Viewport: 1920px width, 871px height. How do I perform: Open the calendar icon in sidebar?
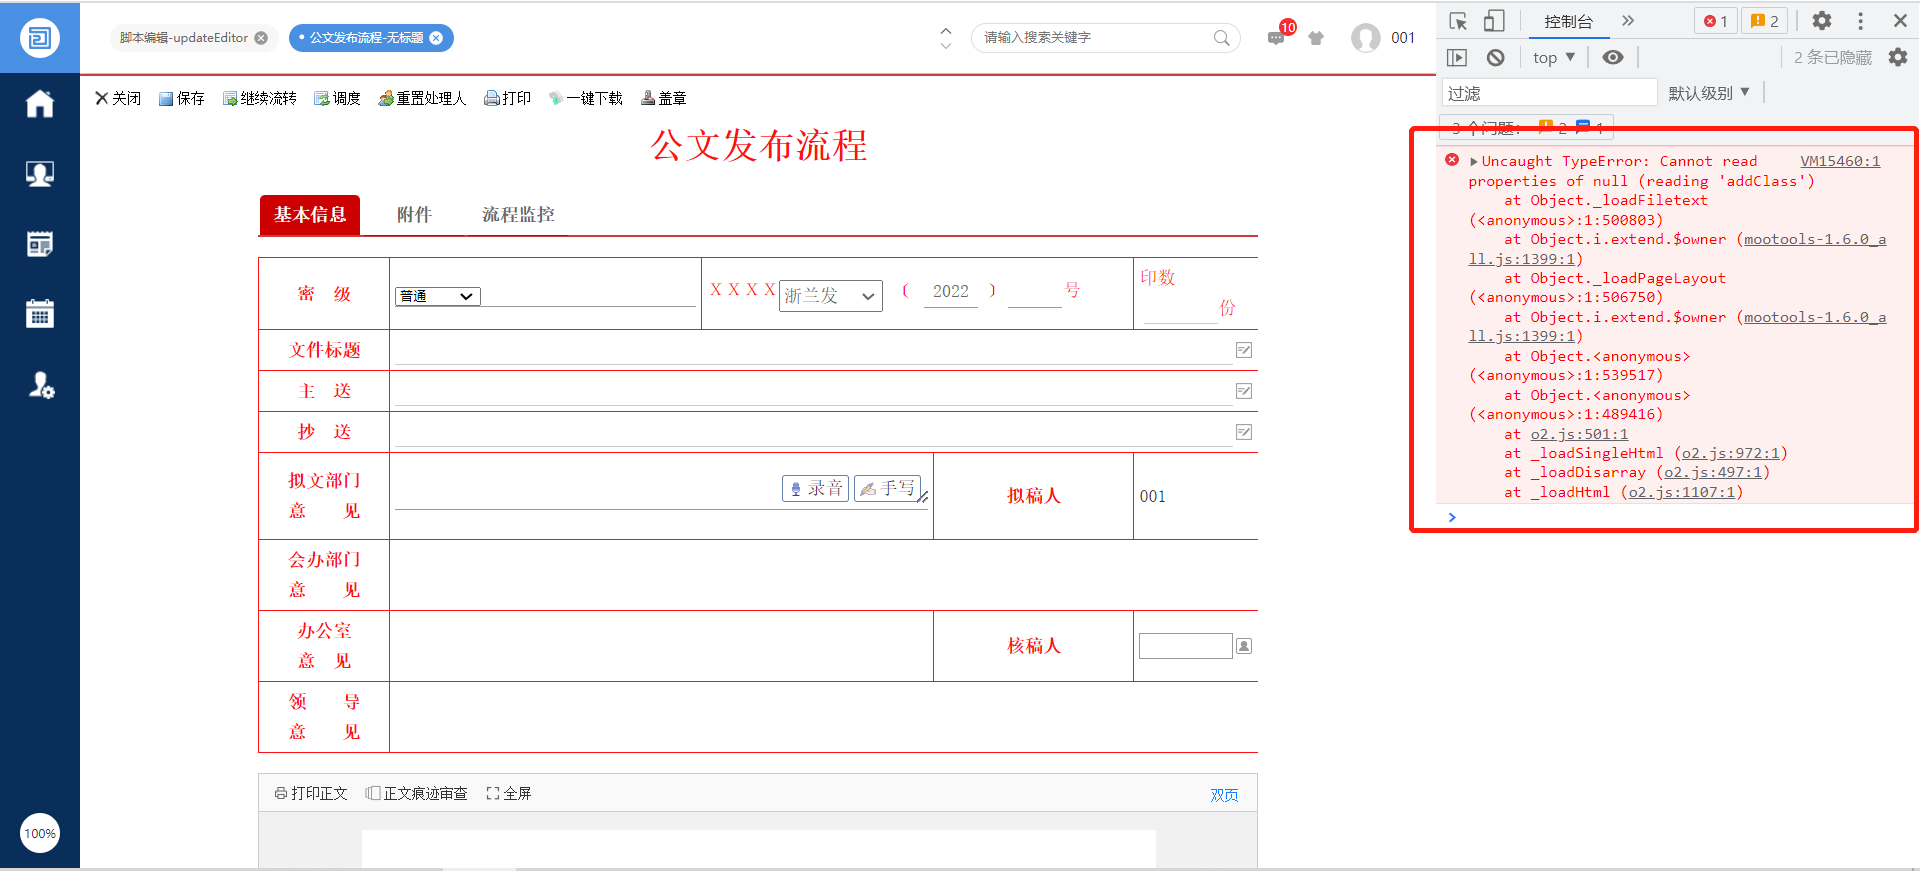40,314
